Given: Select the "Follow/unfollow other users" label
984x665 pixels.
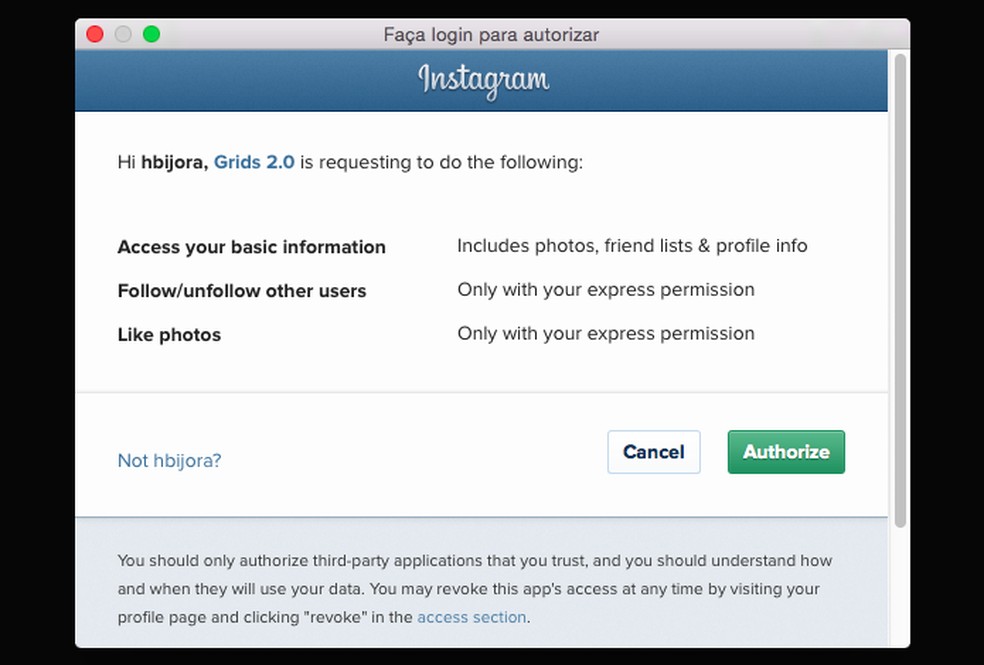Looking at the screenshot, I should coord(242,291).
